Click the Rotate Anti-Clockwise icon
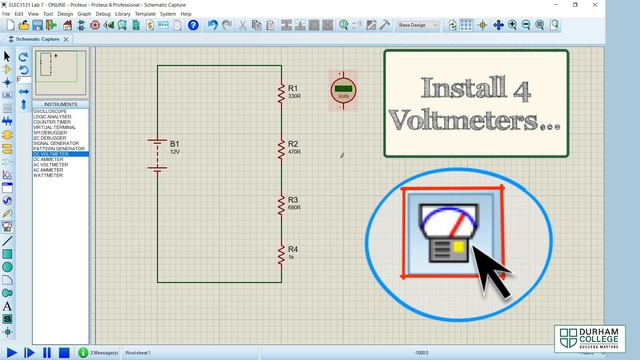Viewport: 640px width, 360px height. 23,70
